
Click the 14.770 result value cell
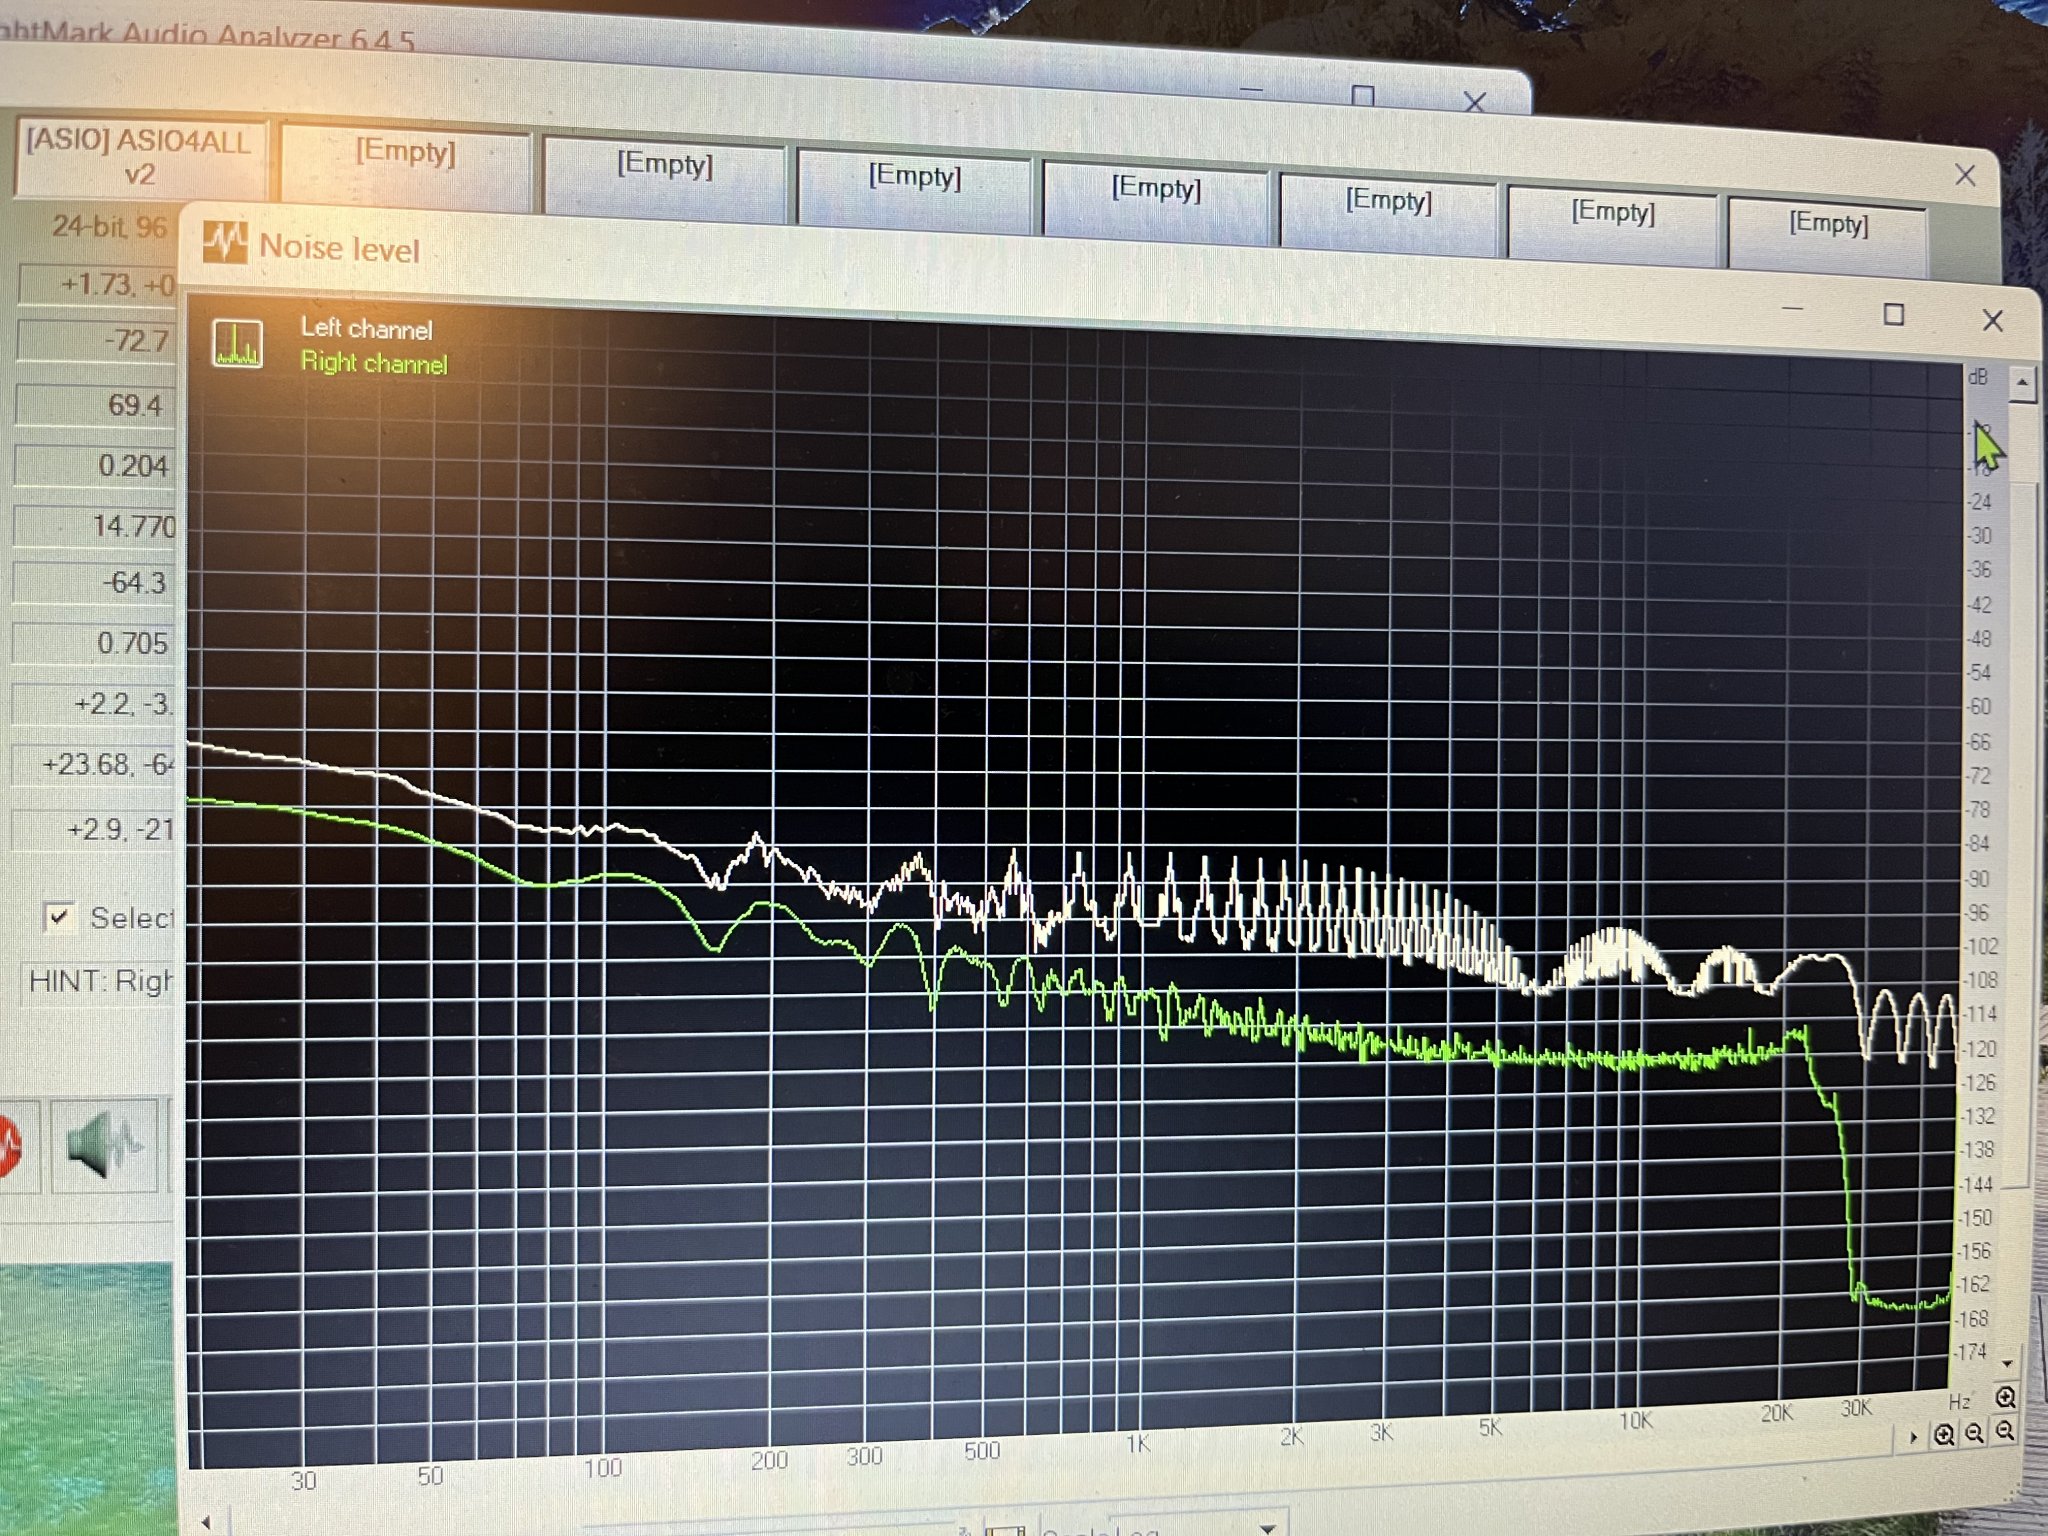(x=94, y=525)
